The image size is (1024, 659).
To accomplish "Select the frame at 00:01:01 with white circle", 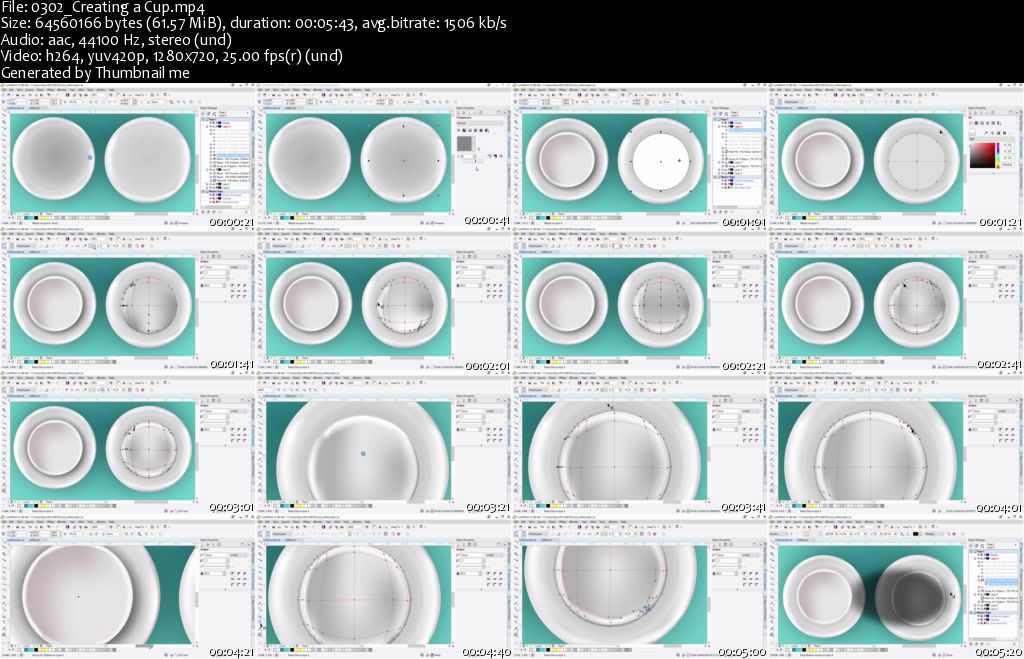I will (x=640, y=156).
